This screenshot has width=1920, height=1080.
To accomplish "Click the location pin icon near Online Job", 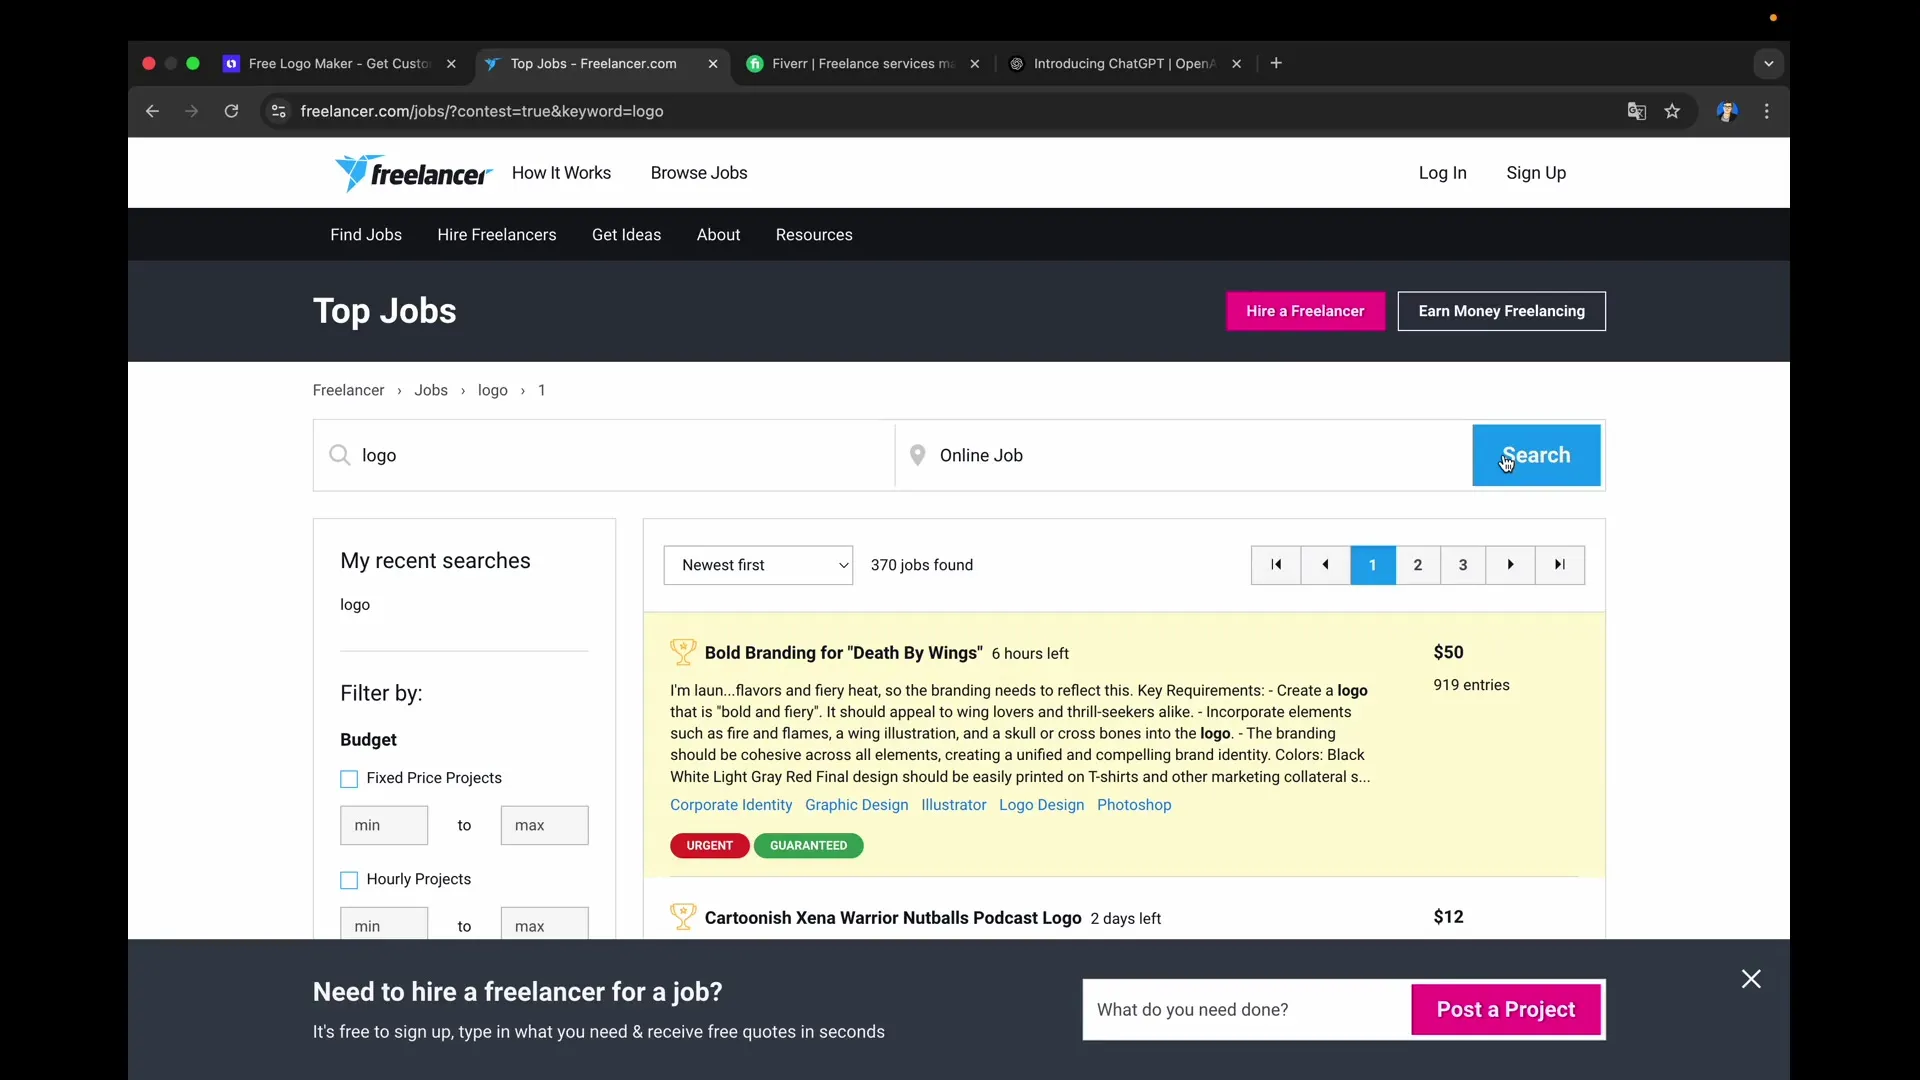I will point(918,455).
